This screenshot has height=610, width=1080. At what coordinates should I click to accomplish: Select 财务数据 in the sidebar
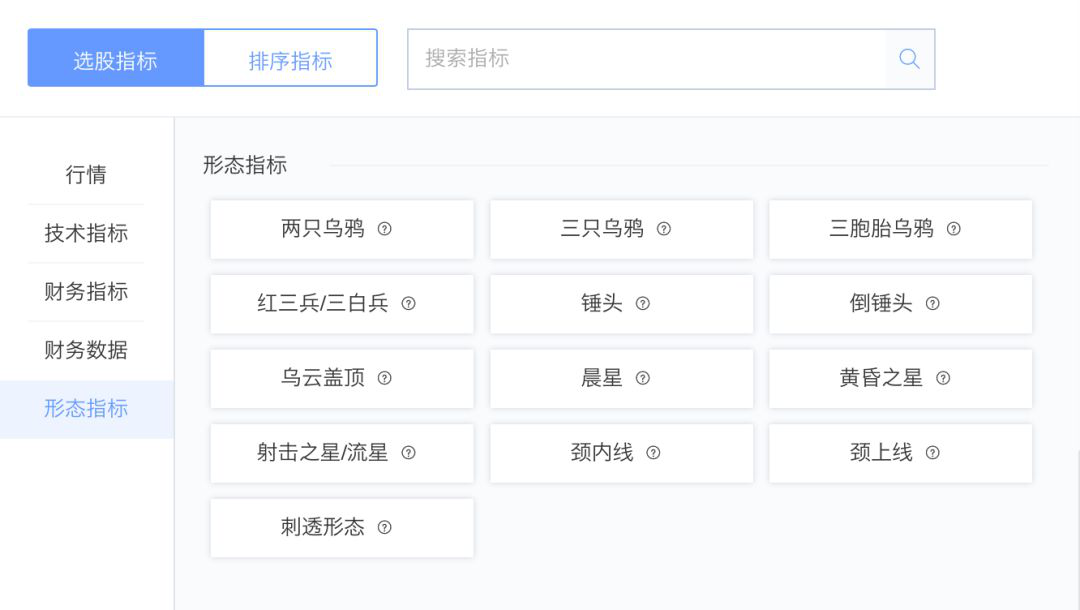coord(86,351)
